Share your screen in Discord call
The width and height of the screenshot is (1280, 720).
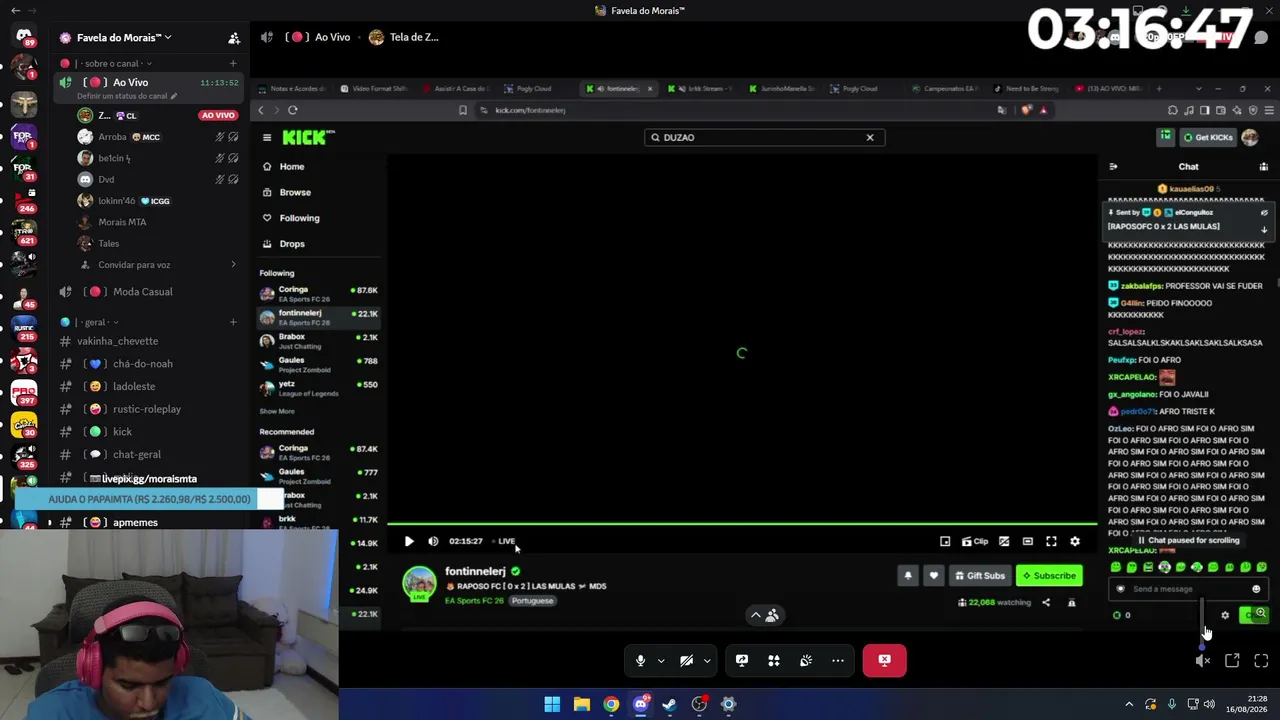[742, 661]
